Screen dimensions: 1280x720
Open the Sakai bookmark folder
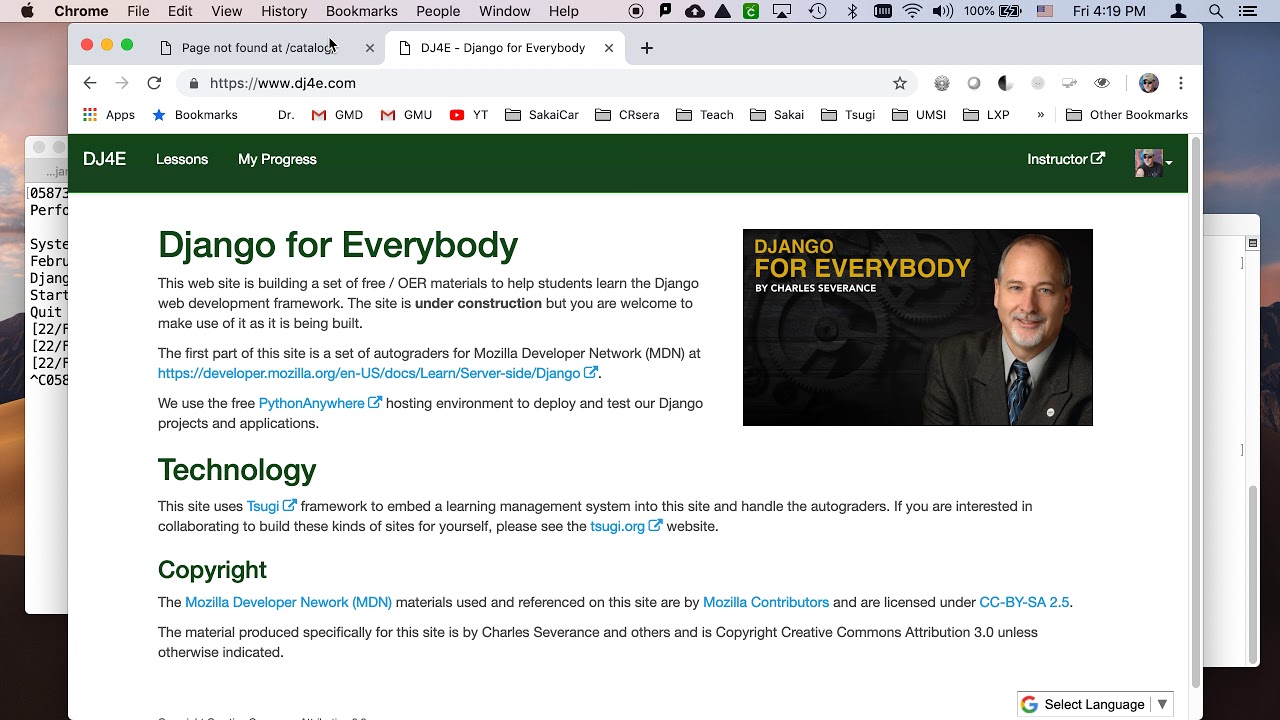coord(777,115)
